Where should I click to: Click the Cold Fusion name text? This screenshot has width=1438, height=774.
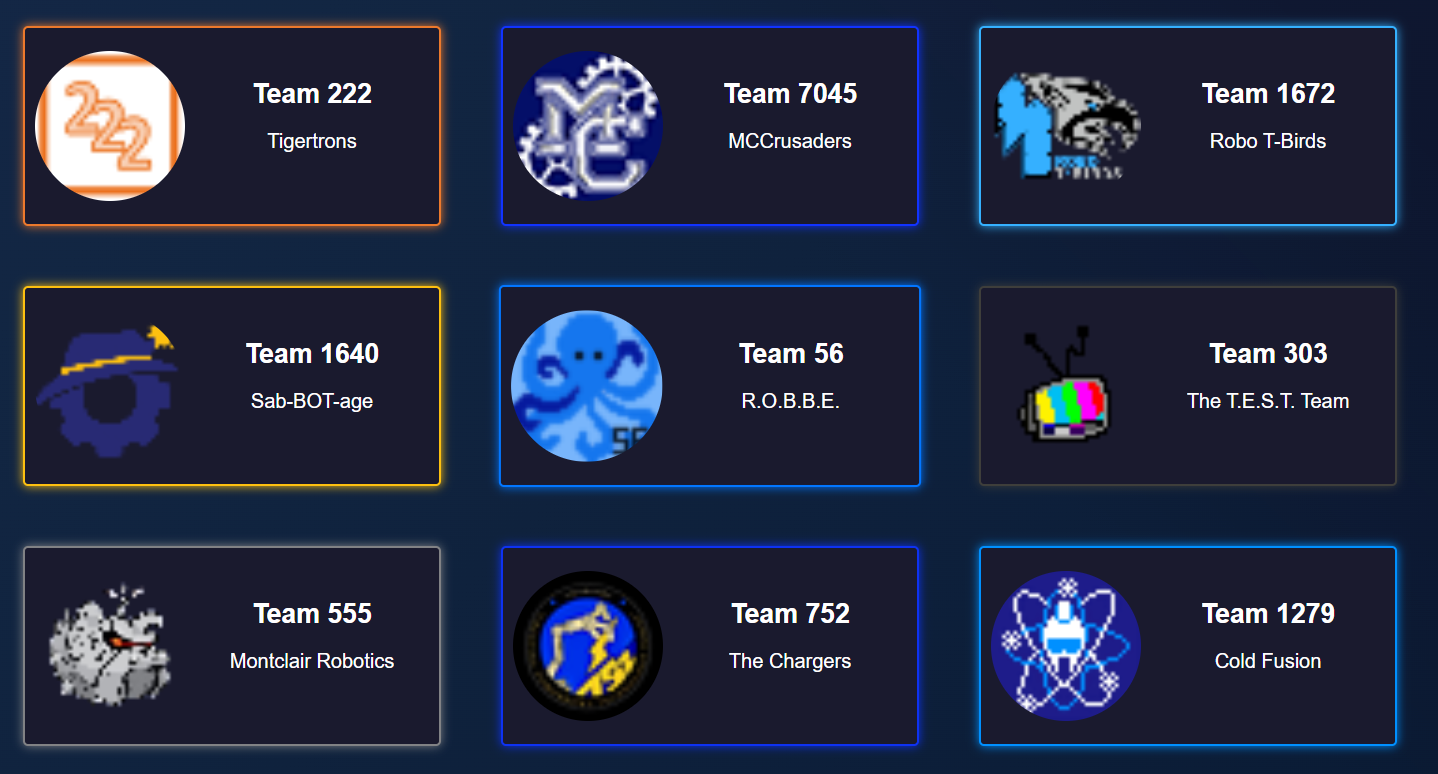coord(1268,661)
